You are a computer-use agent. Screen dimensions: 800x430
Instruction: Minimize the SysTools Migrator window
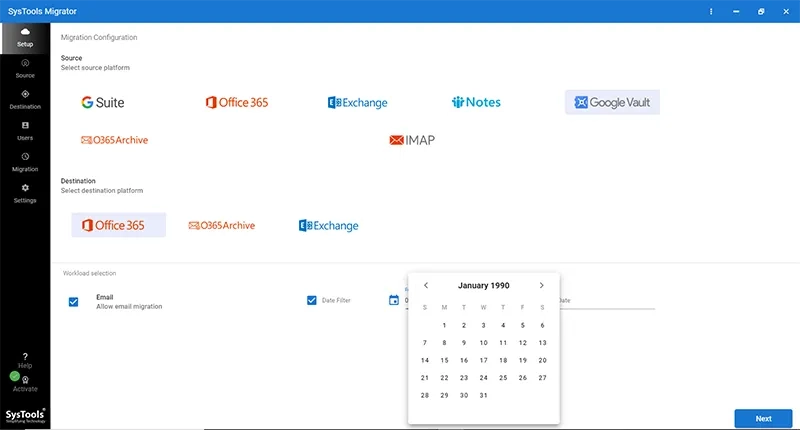tap(736, 11)
